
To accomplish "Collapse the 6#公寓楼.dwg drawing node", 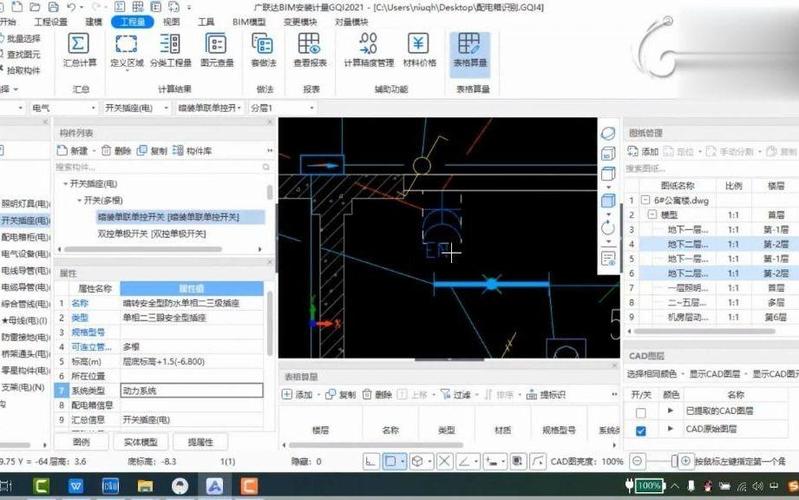I will pyautogui.click(x=645, y=200).
